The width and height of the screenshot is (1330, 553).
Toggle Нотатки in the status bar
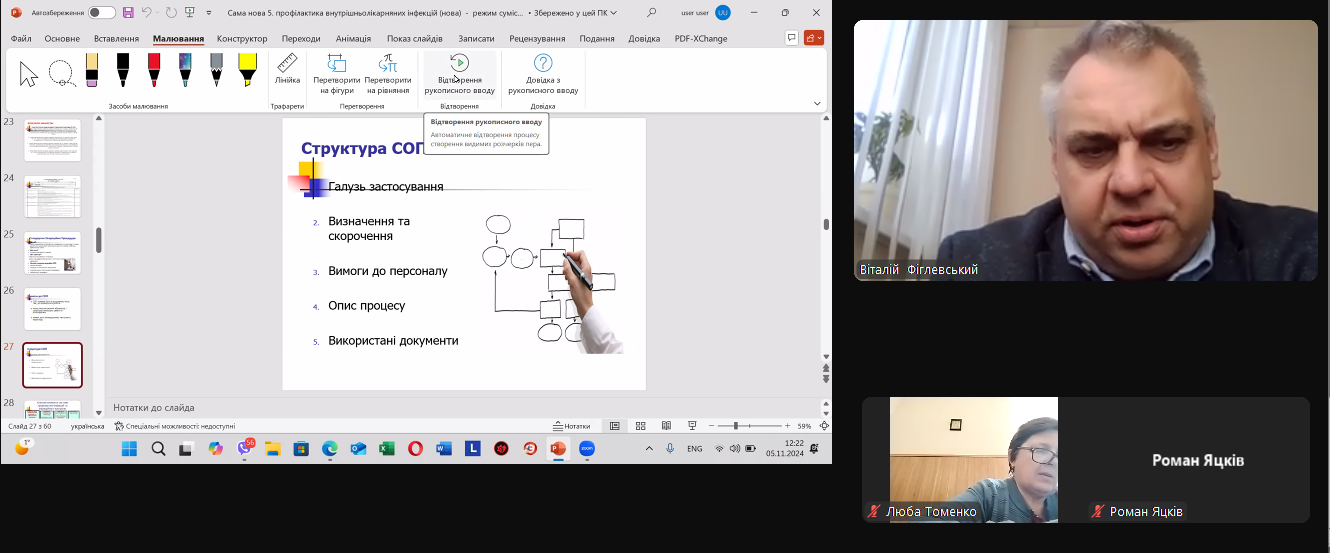pyautogui.click(x=571, y=426)
